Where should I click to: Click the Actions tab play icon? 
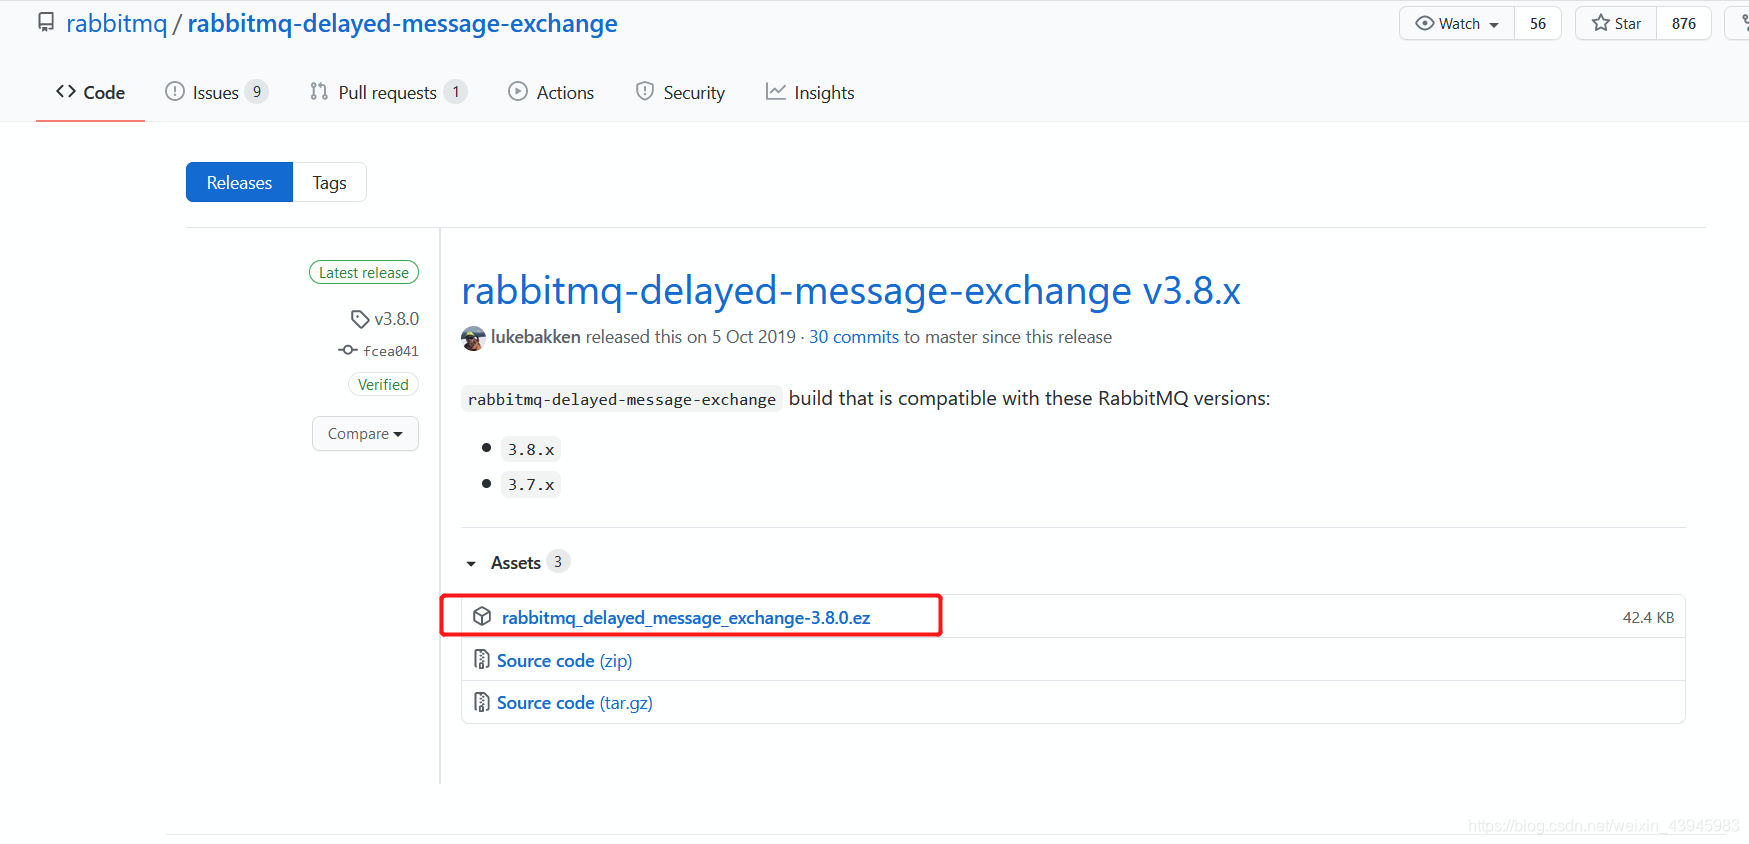tap(518, 92)
